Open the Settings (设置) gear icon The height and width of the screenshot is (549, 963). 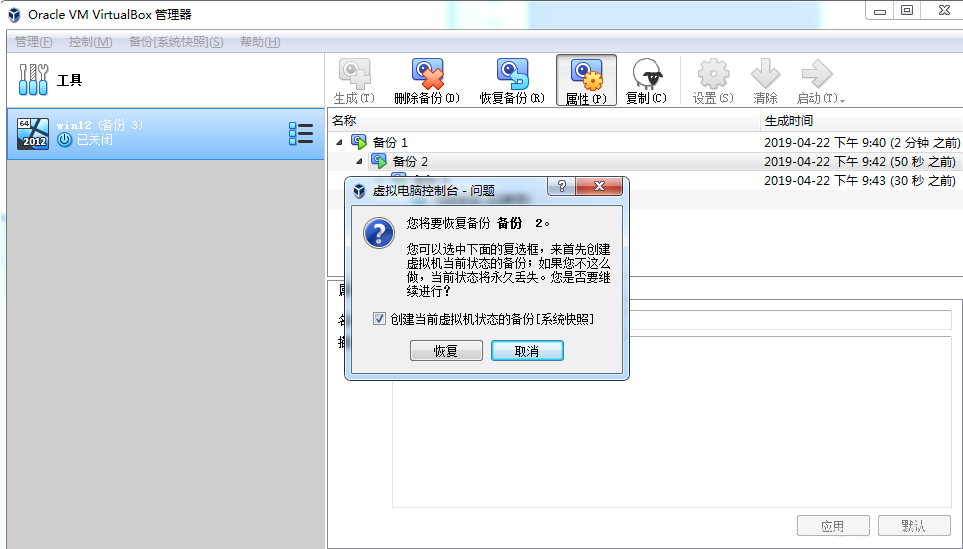[x=713, y=75]
